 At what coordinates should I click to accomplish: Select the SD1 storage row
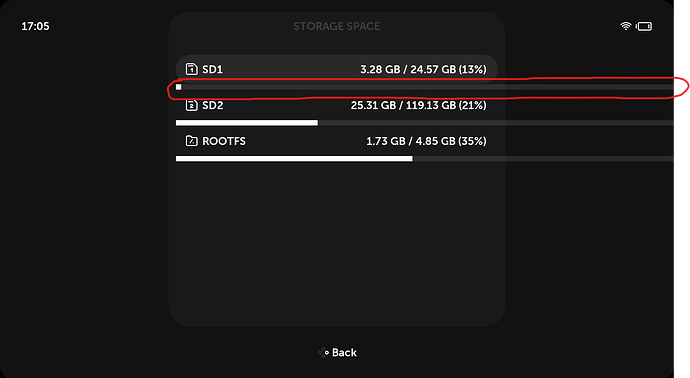(x=337, y=69)
